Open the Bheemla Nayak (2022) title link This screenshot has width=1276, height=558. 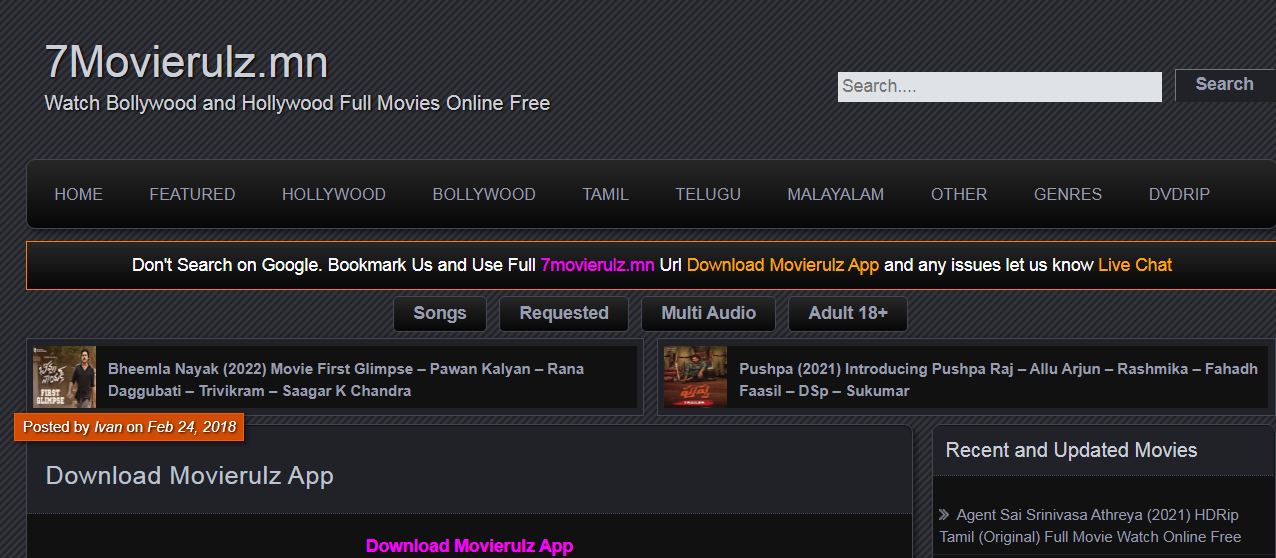pos(346,380)
